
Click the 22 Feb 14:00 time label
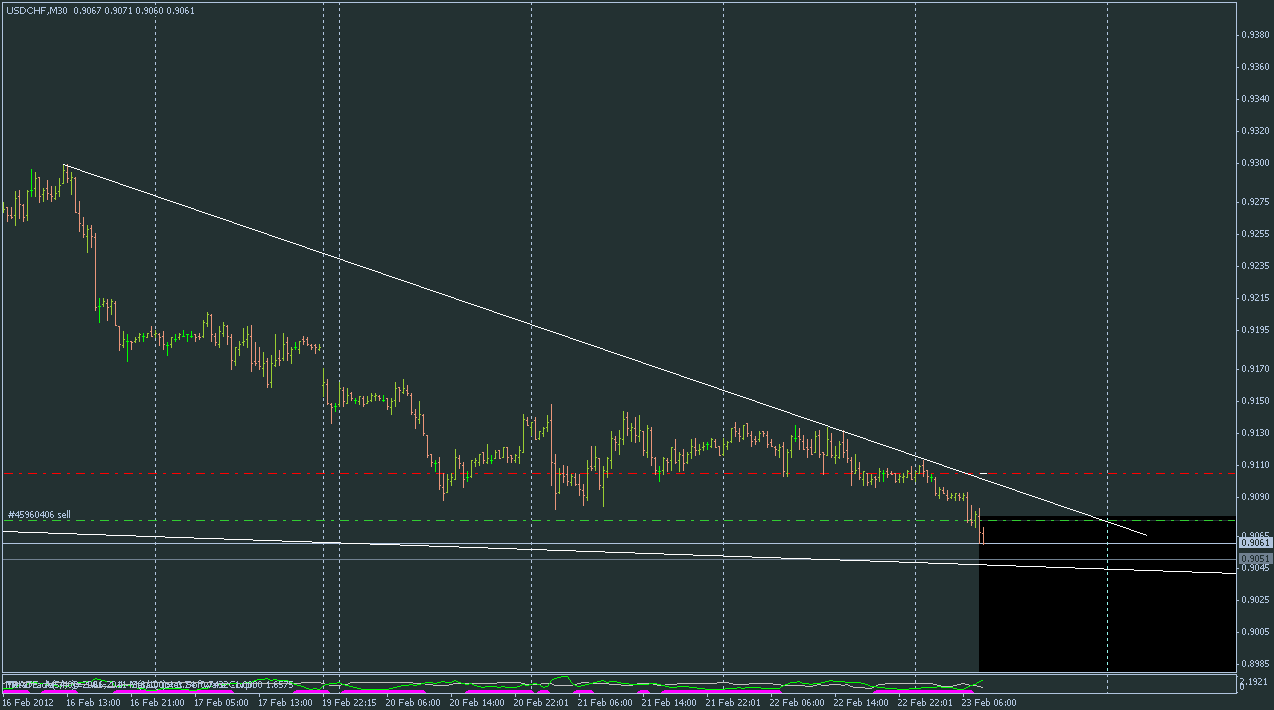click(x=861, y=703)
